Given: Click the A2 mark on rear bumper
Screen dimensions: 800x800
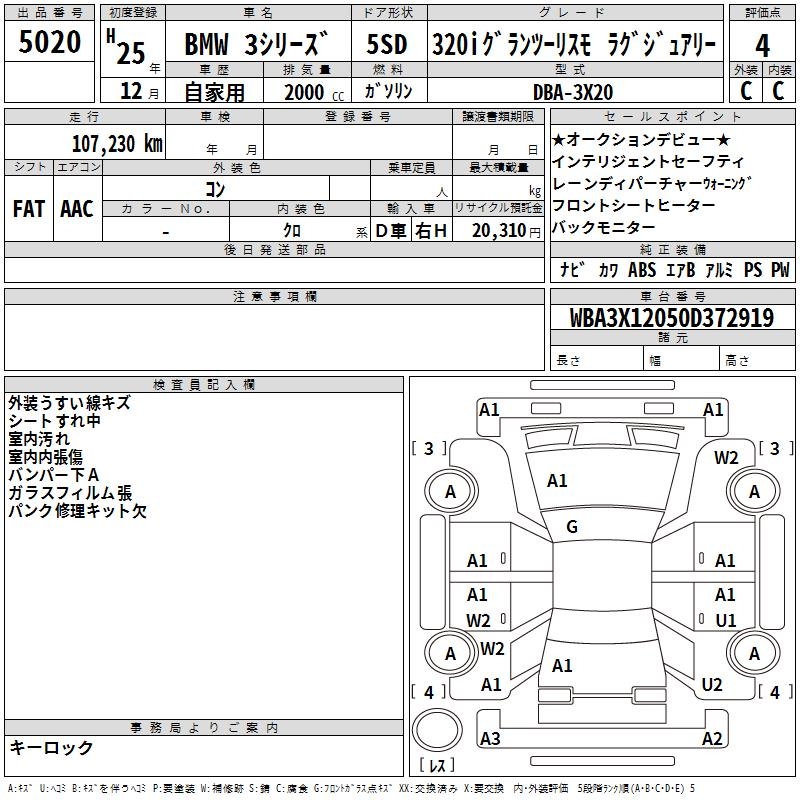Looking at the screenshot, I should 712,738.
